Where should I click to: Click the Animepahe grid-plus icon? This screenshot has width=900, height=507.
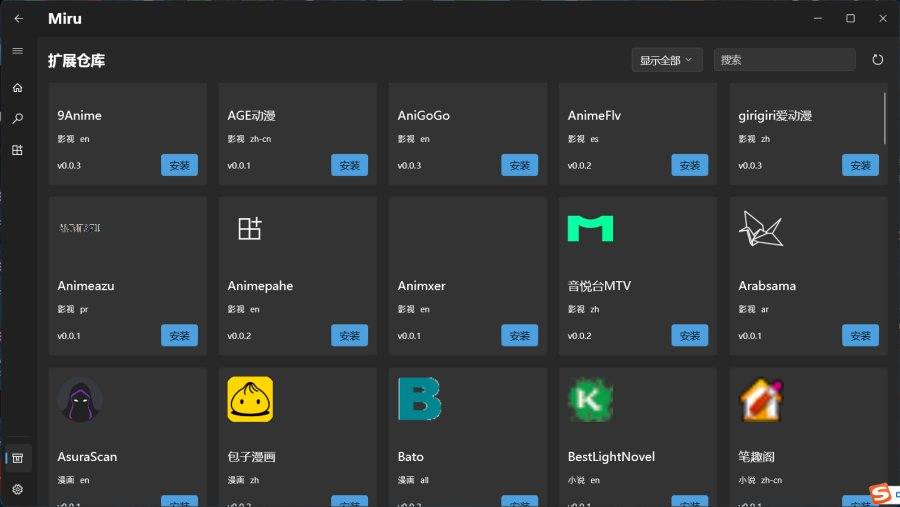250,229
